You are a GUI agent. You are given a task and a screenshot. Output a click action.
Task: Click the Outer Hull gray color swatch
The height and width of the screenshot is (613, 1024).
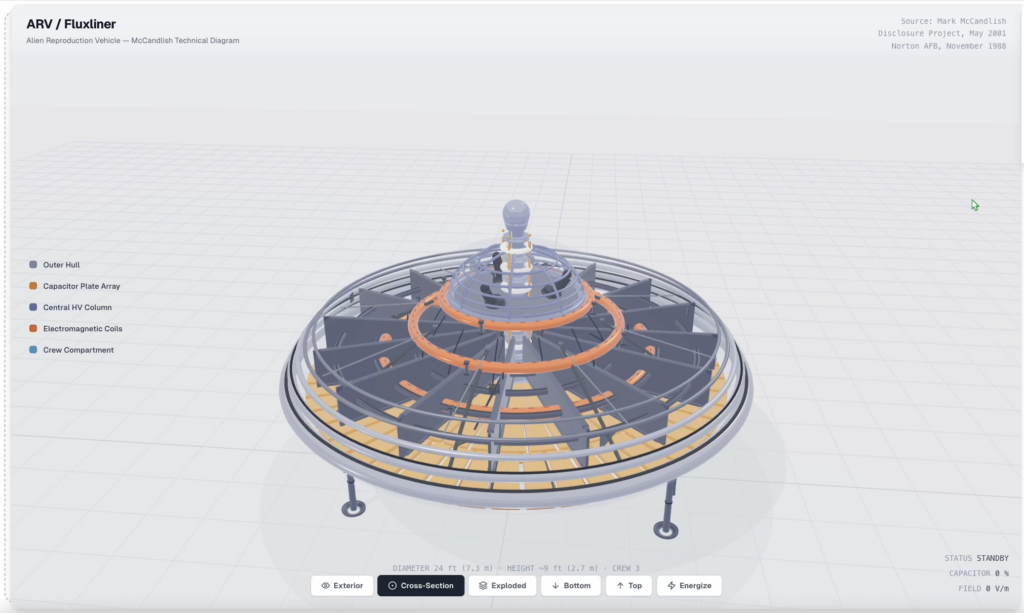click(33, 265)
